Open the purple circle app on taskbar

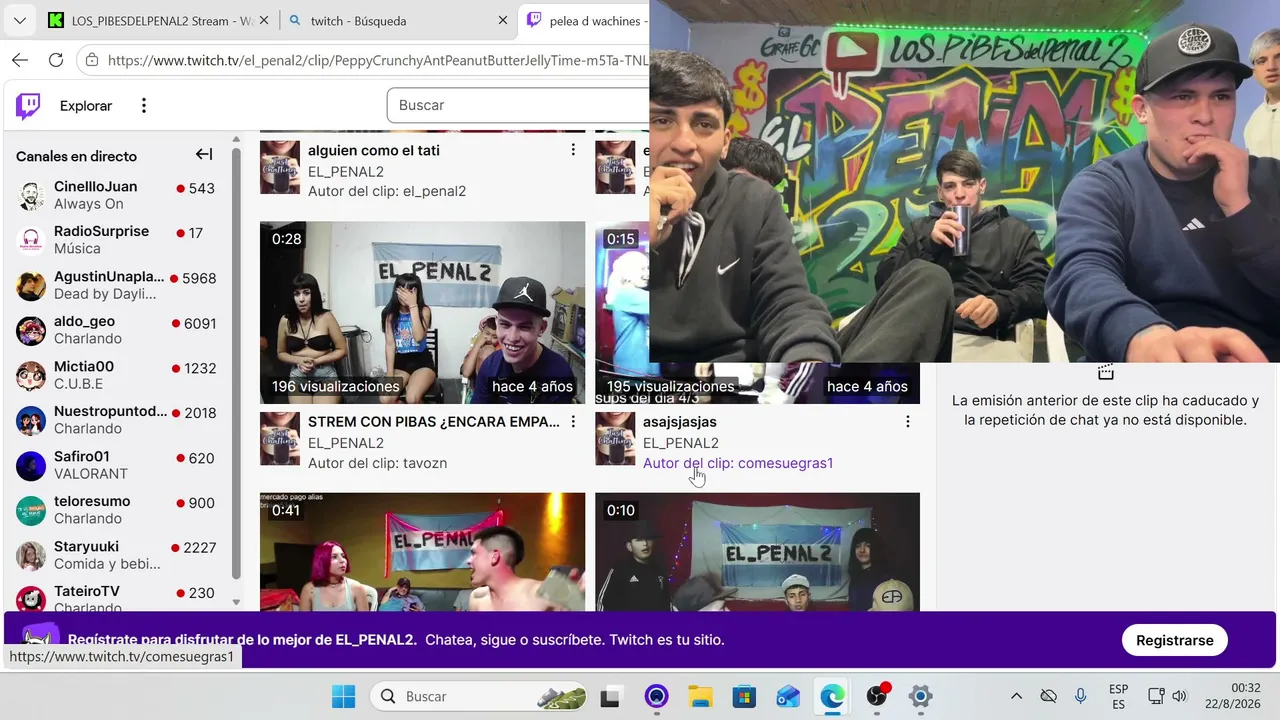point(656,696)
